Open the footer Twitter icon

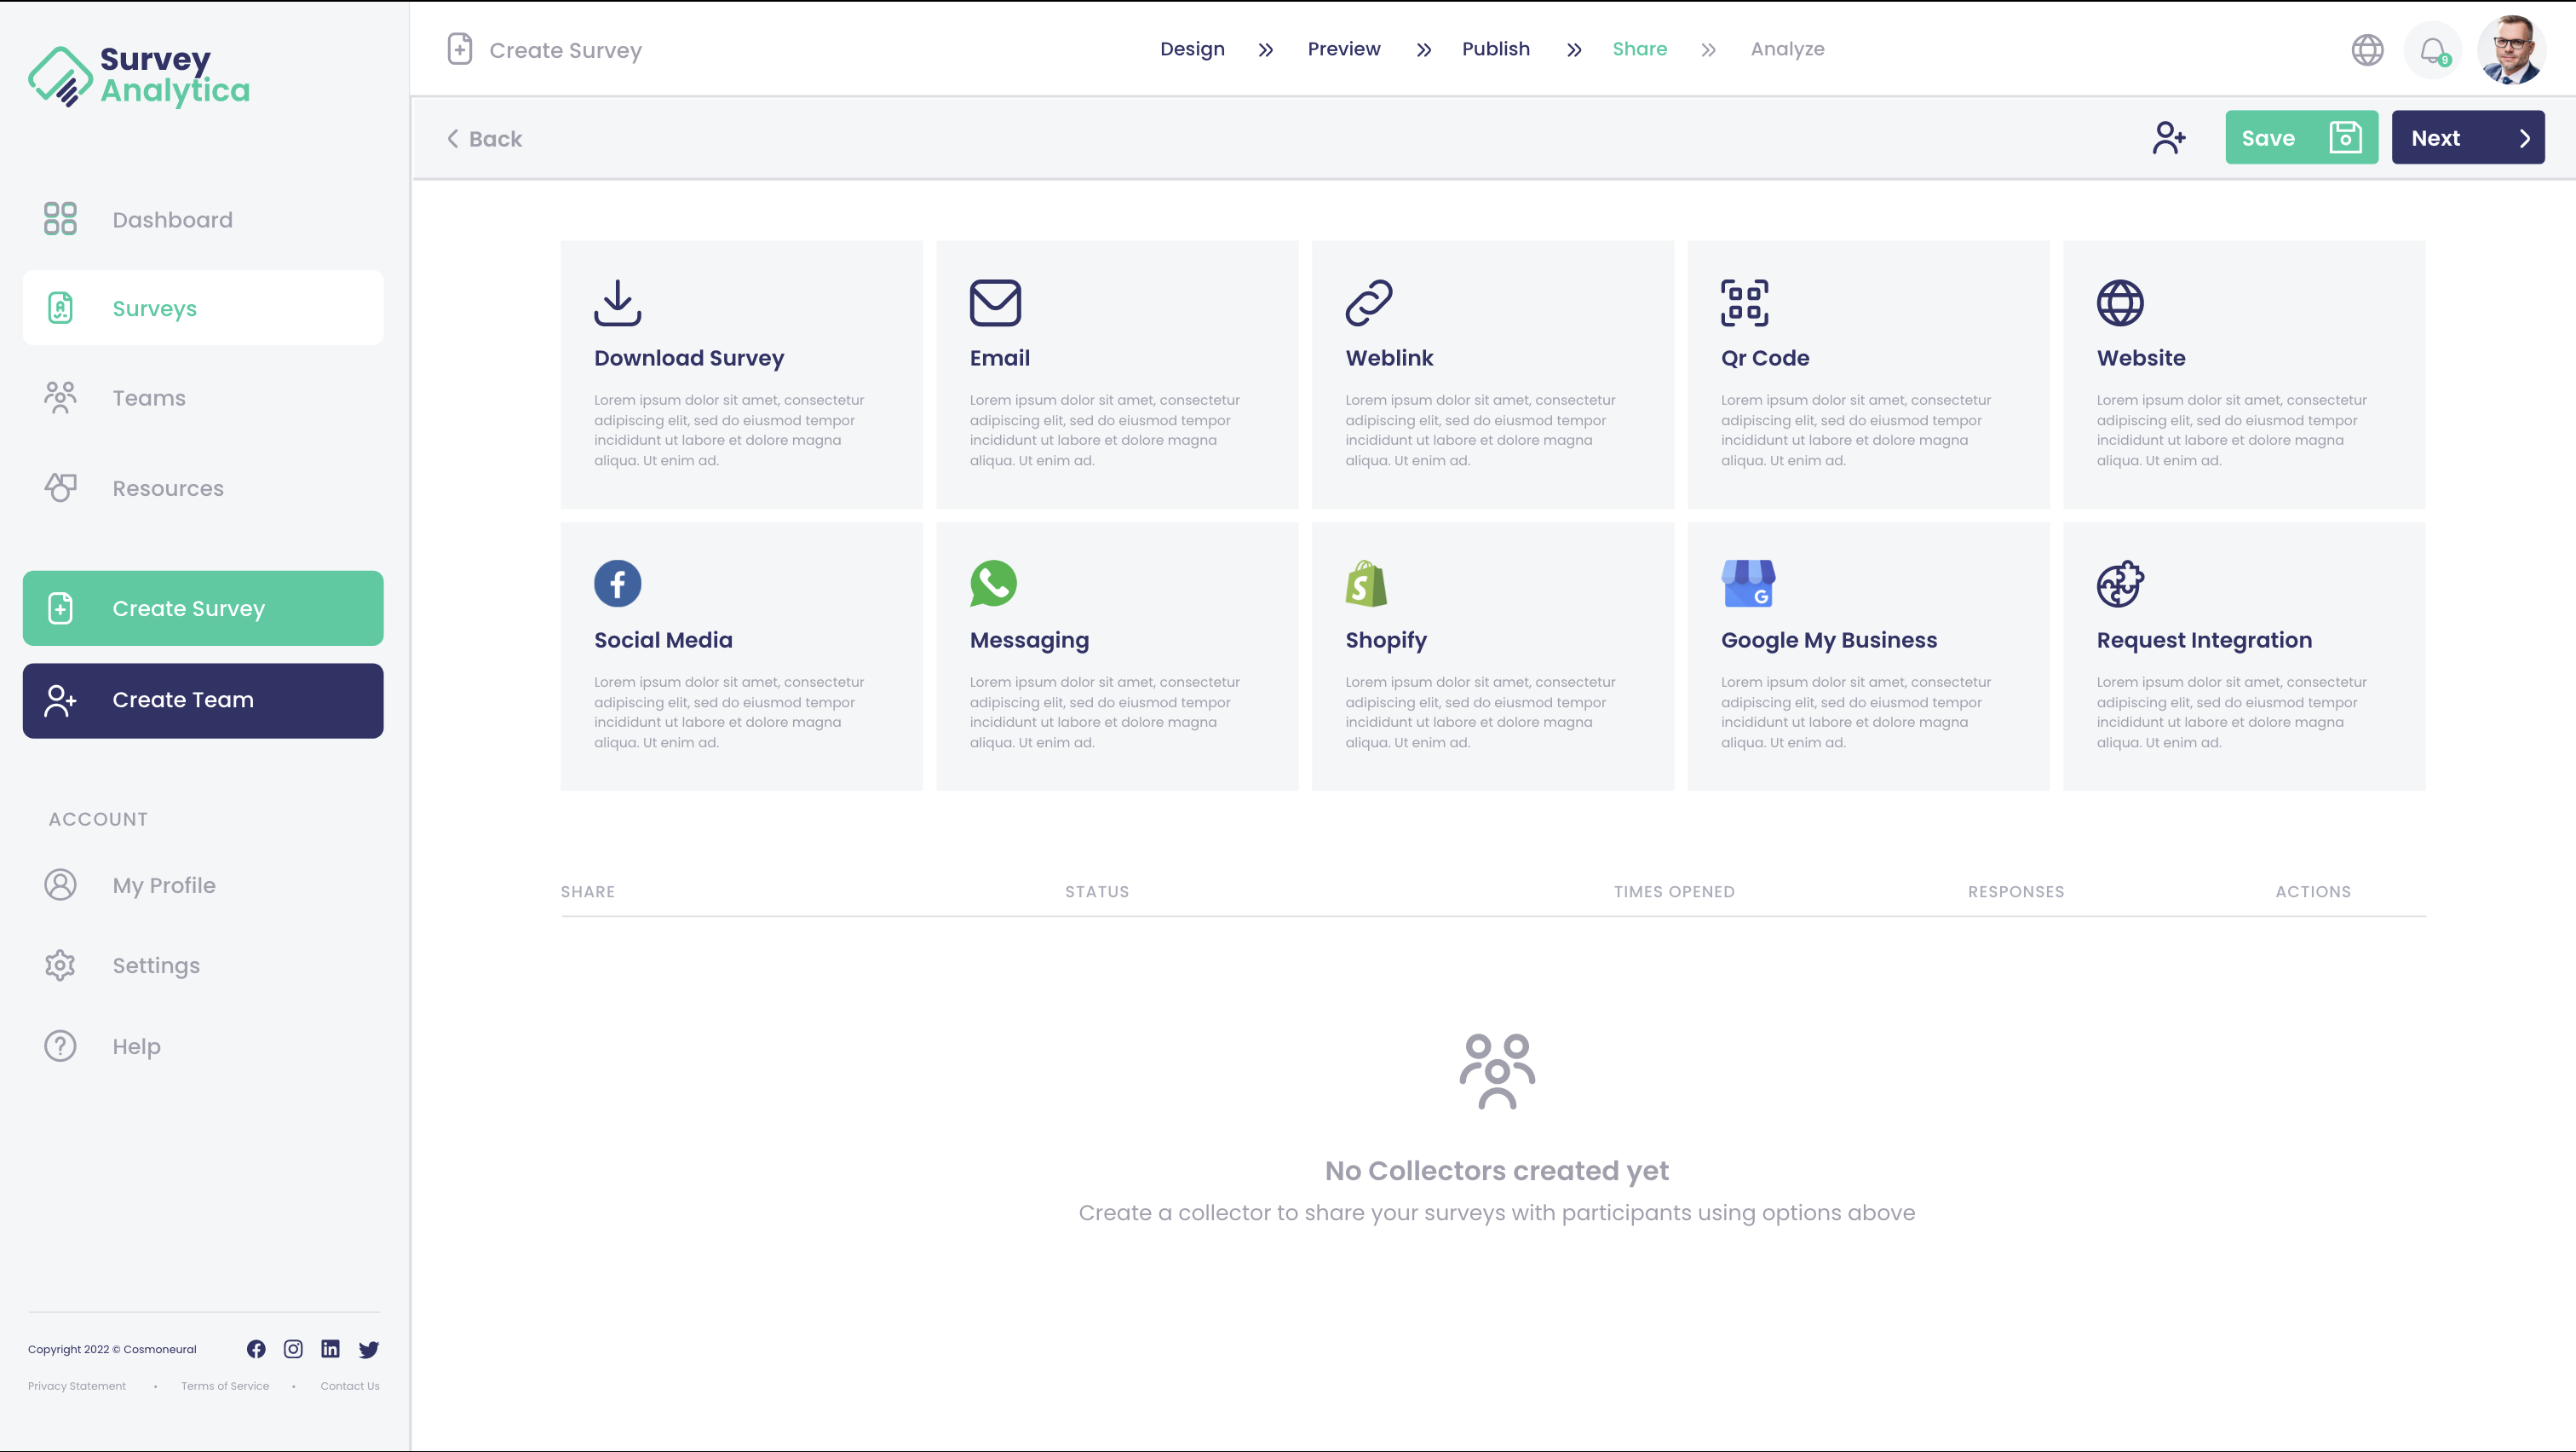[368, 1349]
